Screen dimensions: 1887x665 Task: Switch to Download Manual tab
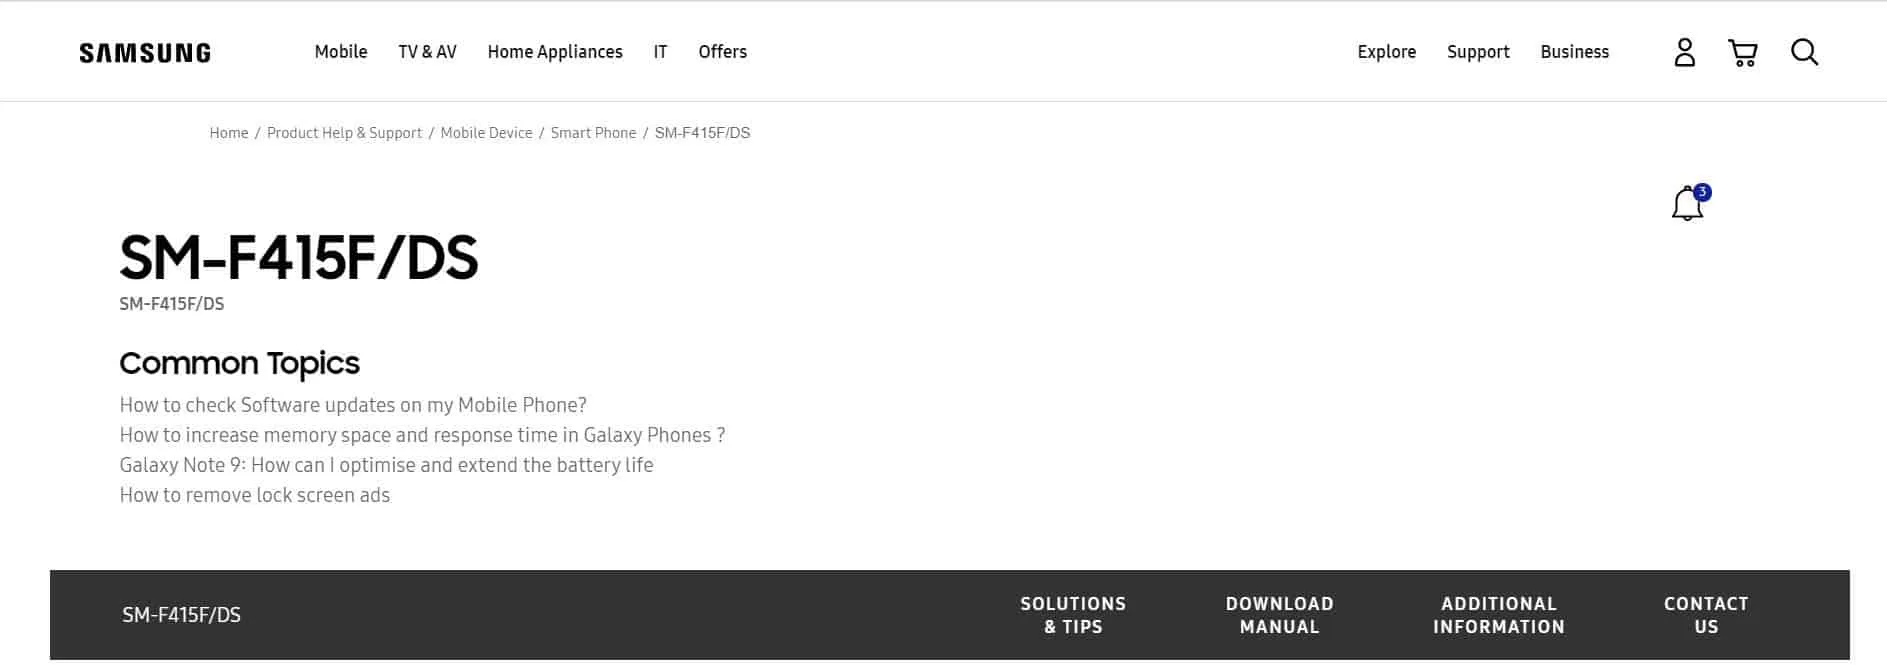(1279, 615)
